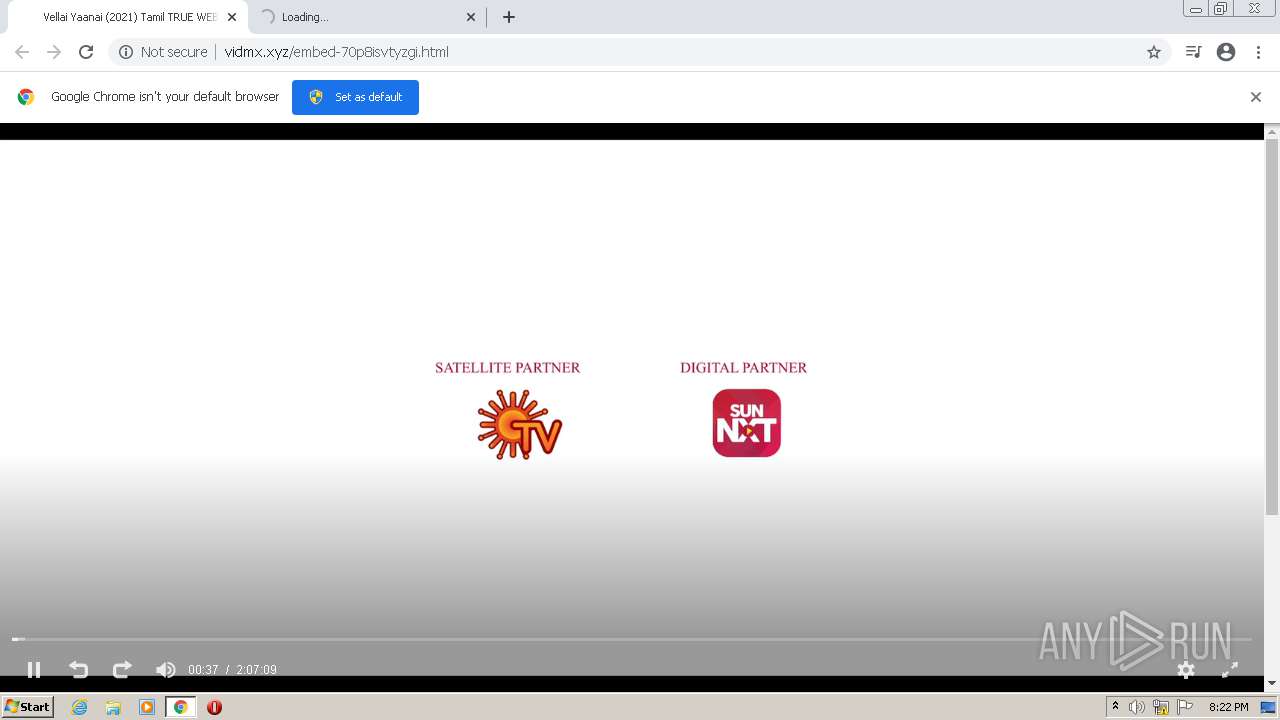Go back to previous page

[22, 52]
